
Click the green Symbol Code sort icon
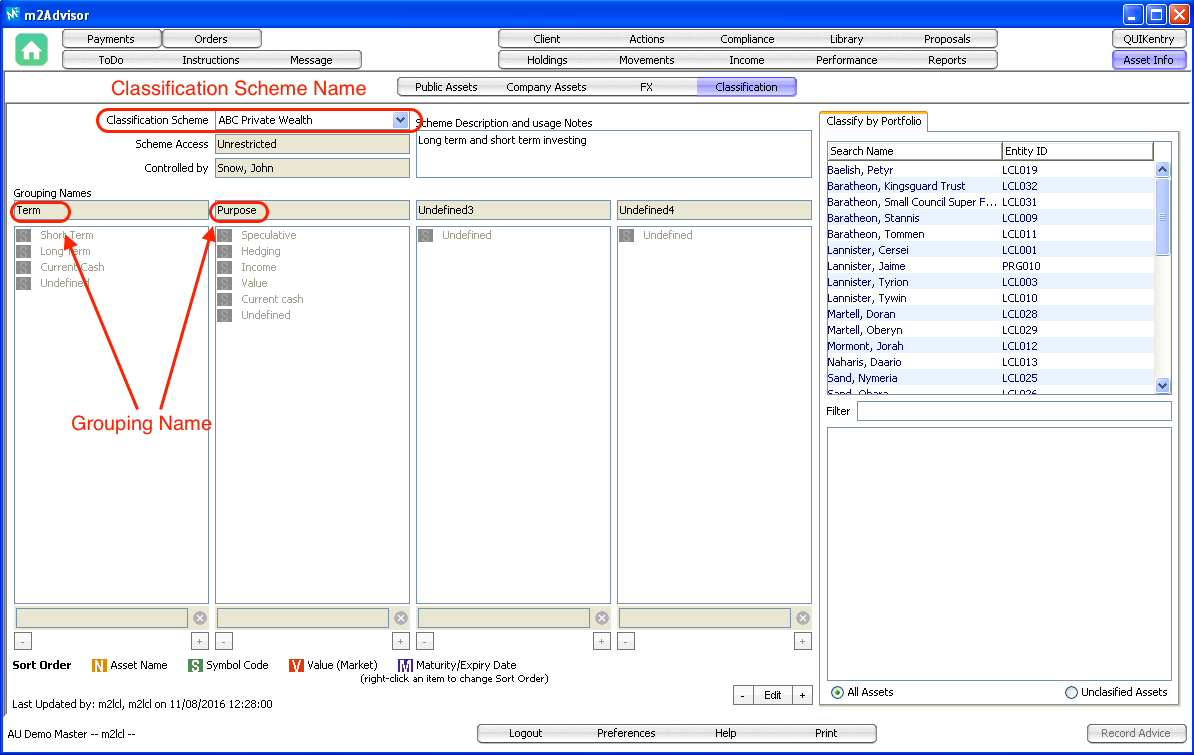tap(195, 665)
